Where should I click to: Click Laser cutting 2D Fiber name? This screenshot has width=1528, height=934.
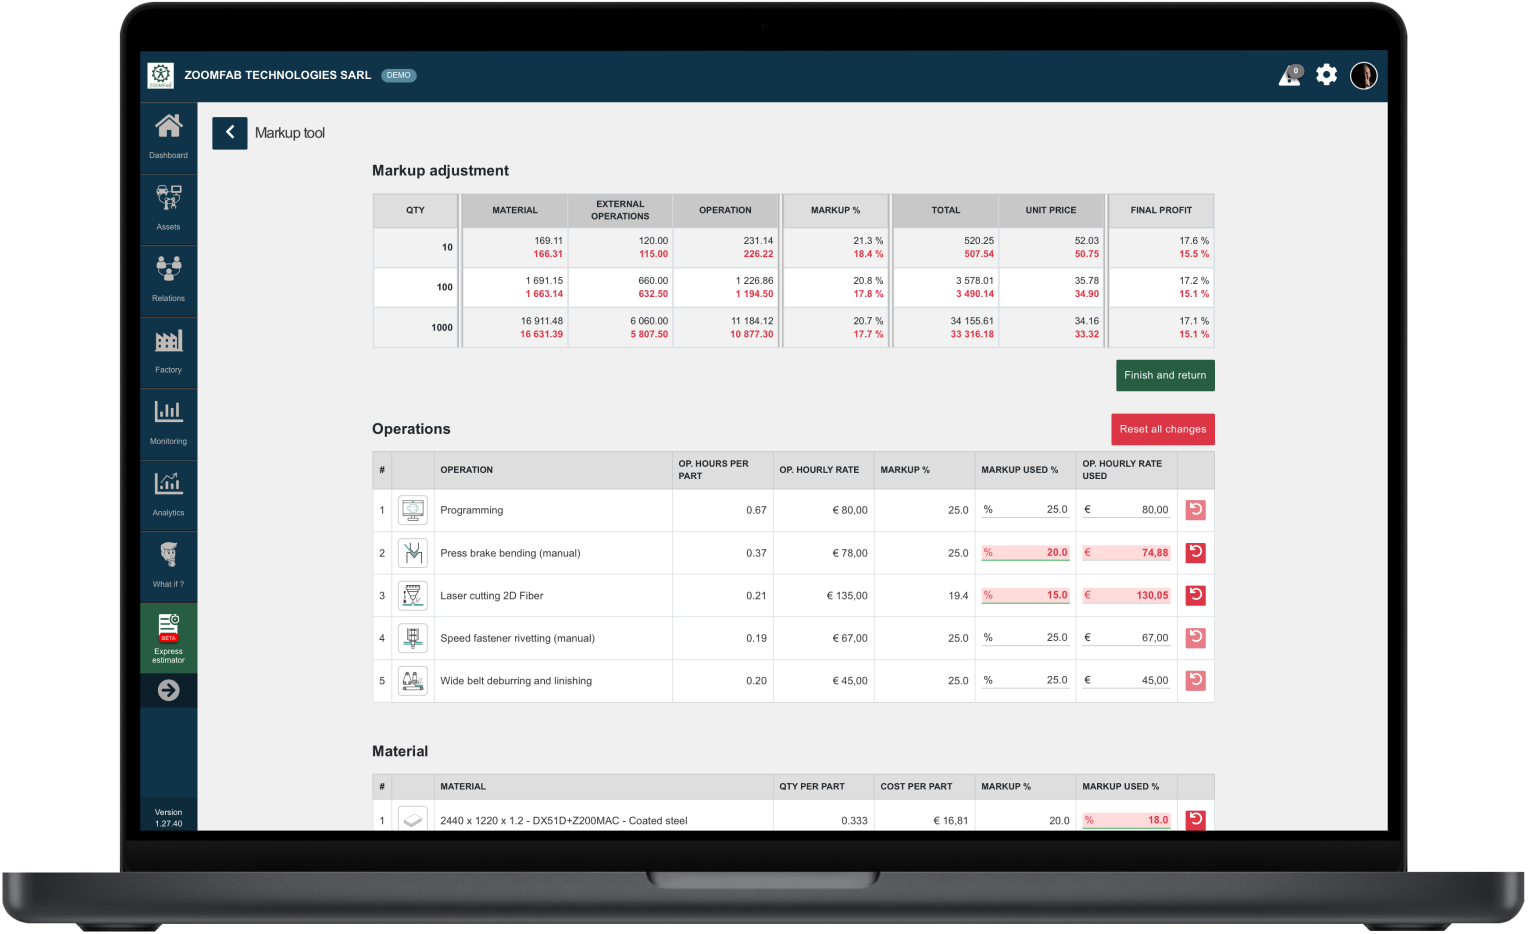coord(491,595)
